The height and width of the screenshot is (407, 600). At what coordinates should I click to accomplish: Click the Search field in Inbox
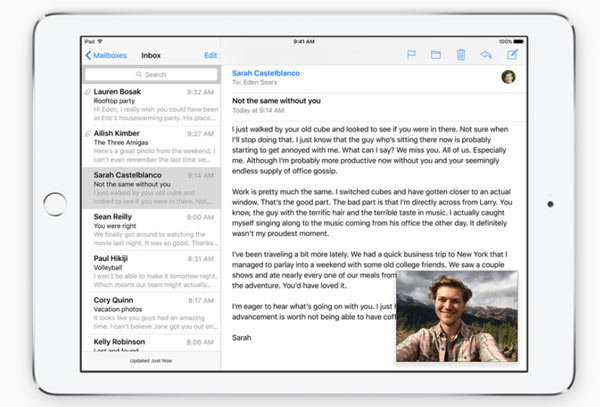tap(152, 74)
